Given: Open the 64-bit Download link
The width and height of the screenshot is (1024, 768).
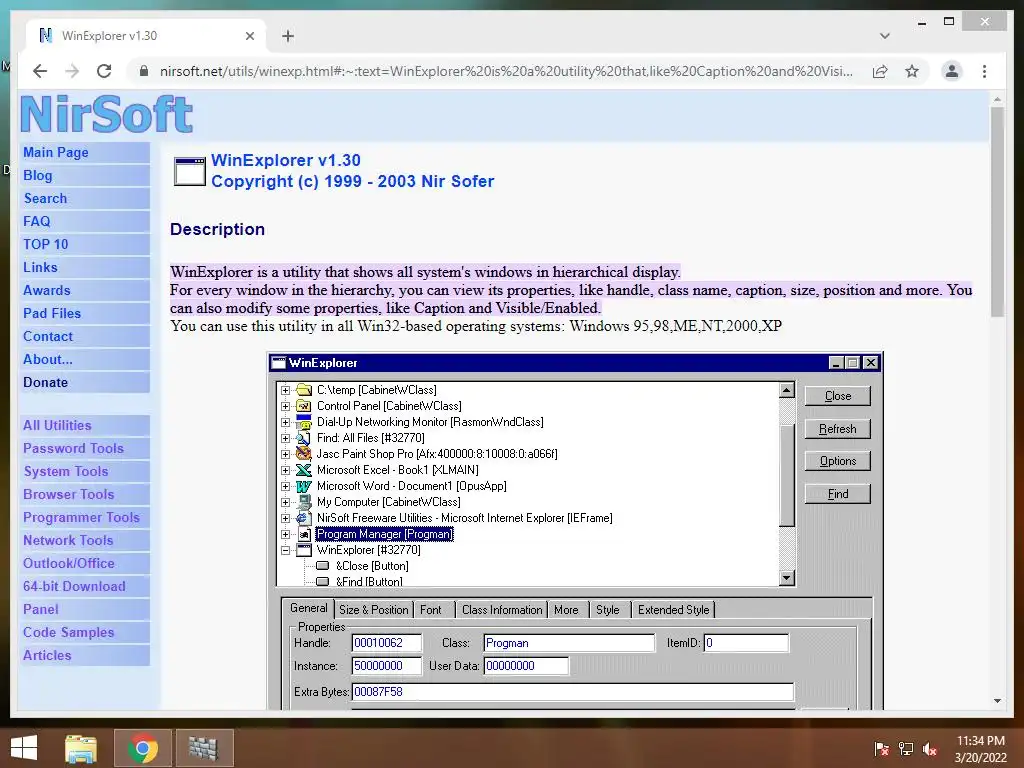Looking at the screenshot, I should click(x=85, y=586).
